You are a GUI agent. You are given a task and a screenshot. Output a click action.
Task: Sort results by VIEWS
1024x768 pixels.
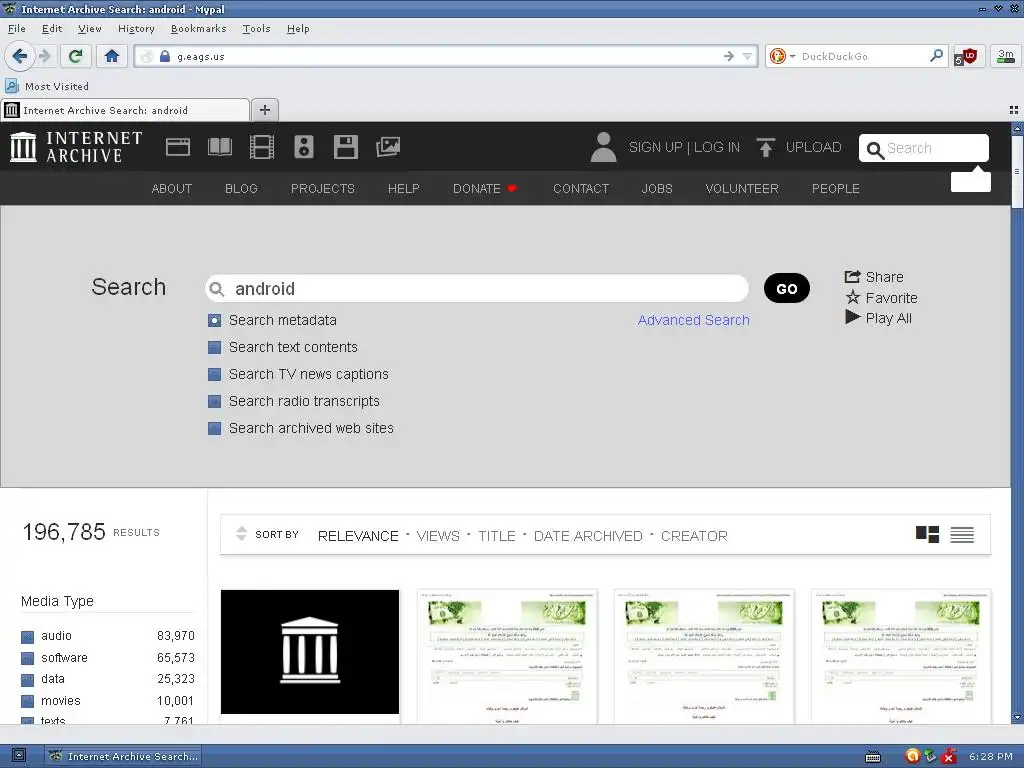[x=438, y=536]
